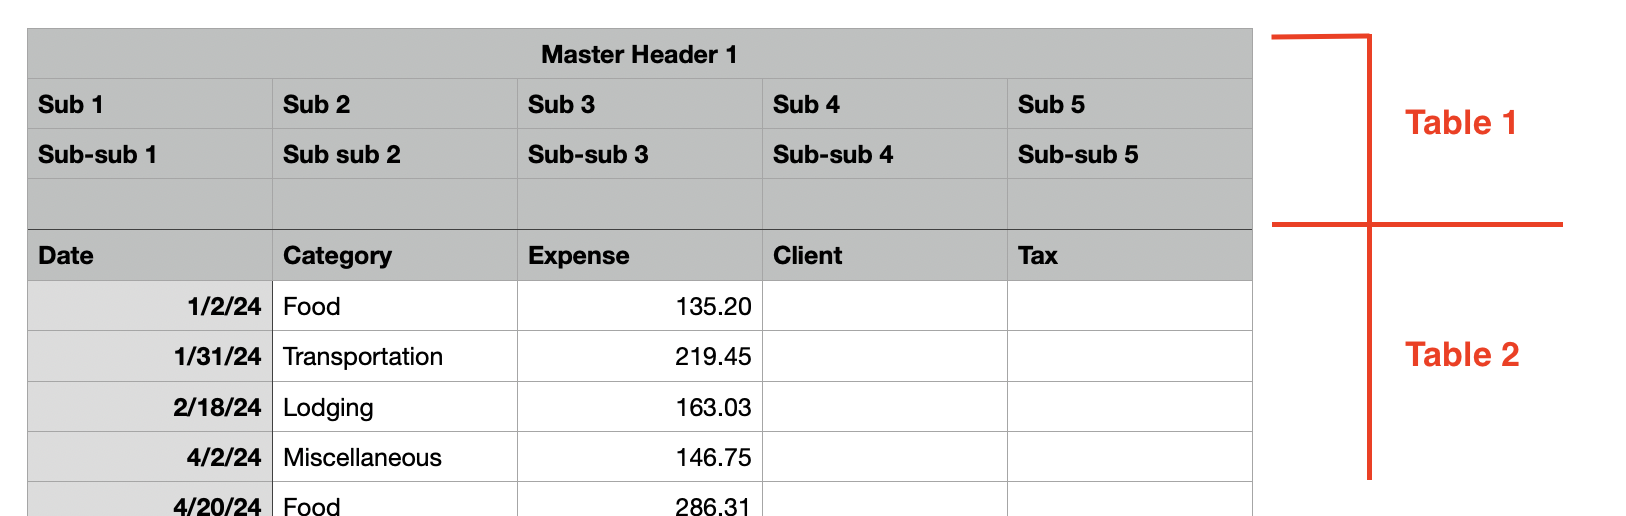Click the Date column header

(150, 256)
